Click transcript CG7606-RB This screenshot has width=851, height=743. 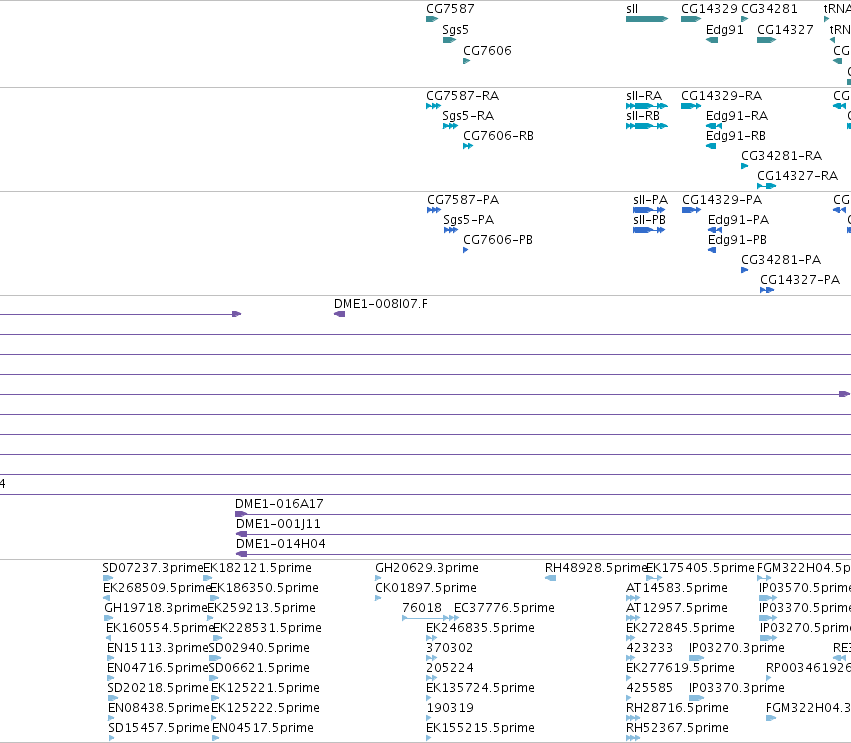(x=498, y=136)
